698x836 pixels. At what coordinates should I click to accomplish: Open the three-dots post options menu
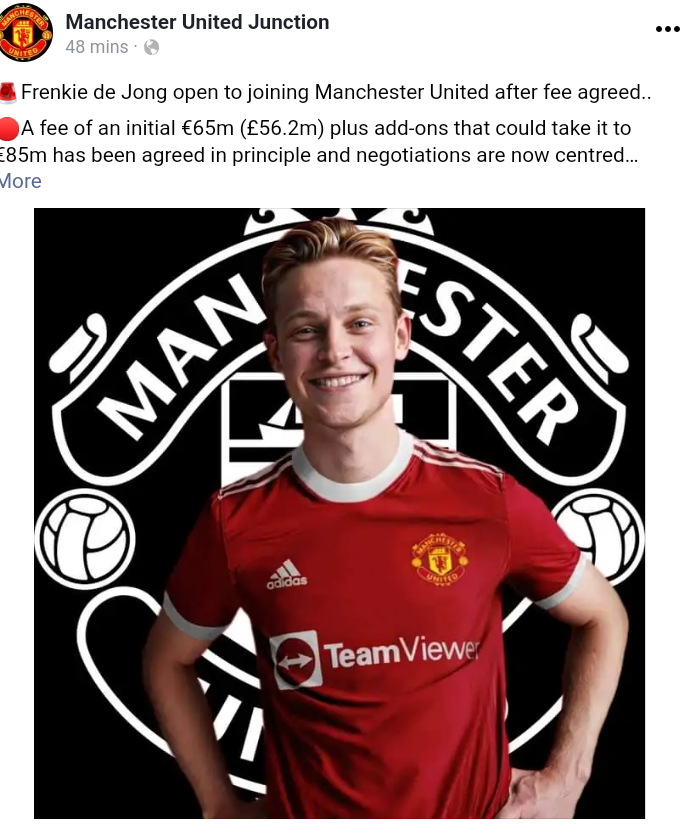click(x=667, y=29)
